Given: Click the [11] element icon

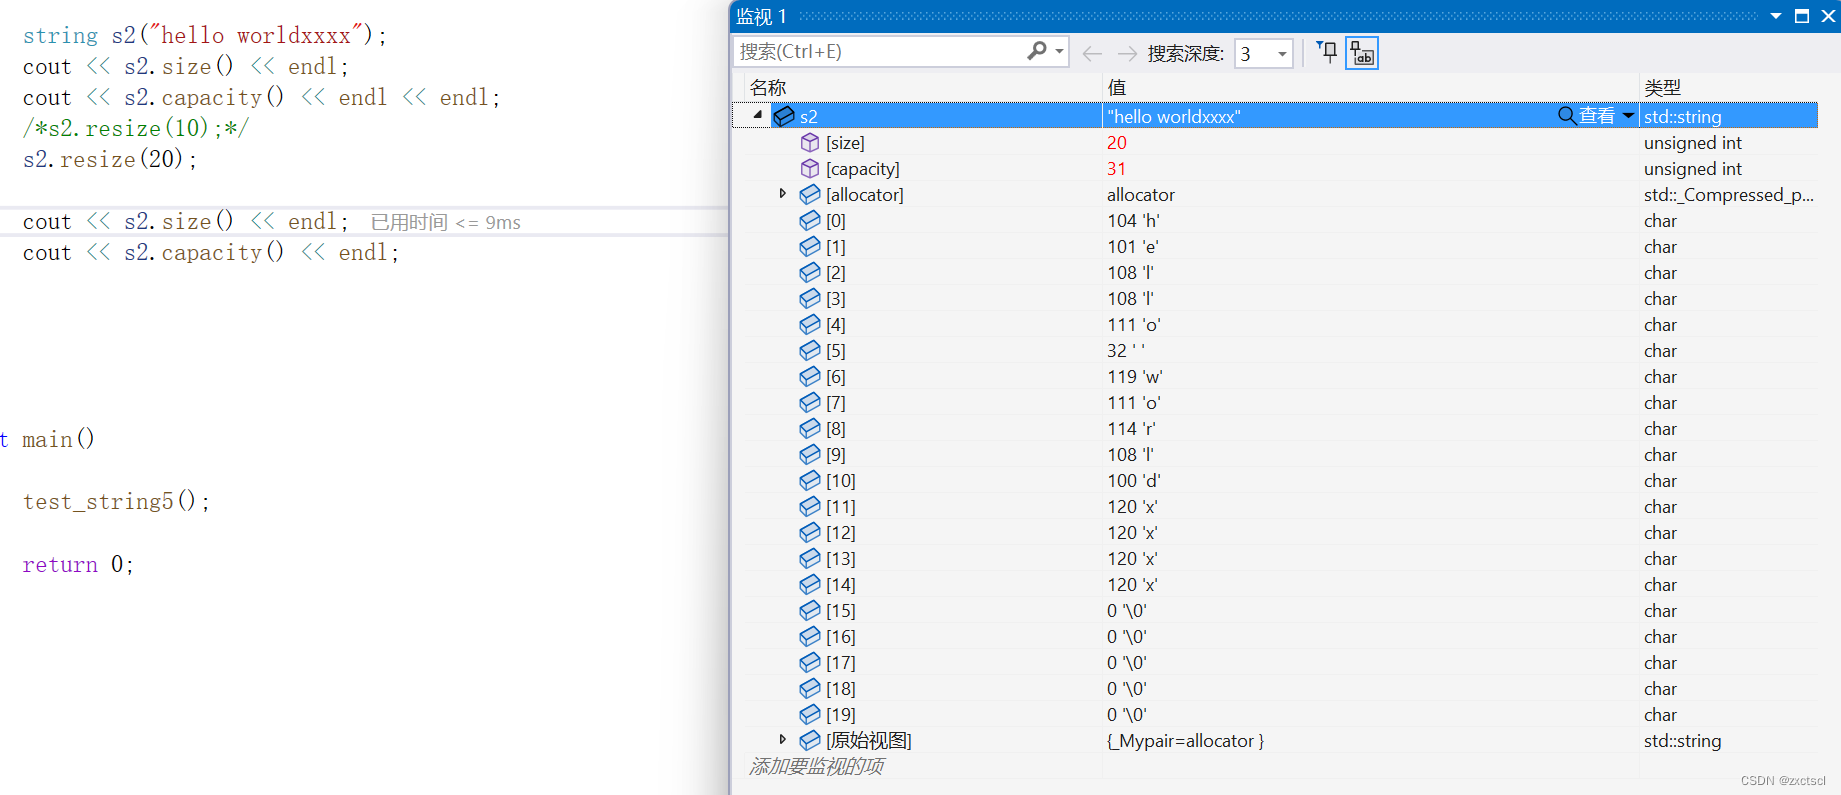Looking at the screenshot, I should click(810, 506).
